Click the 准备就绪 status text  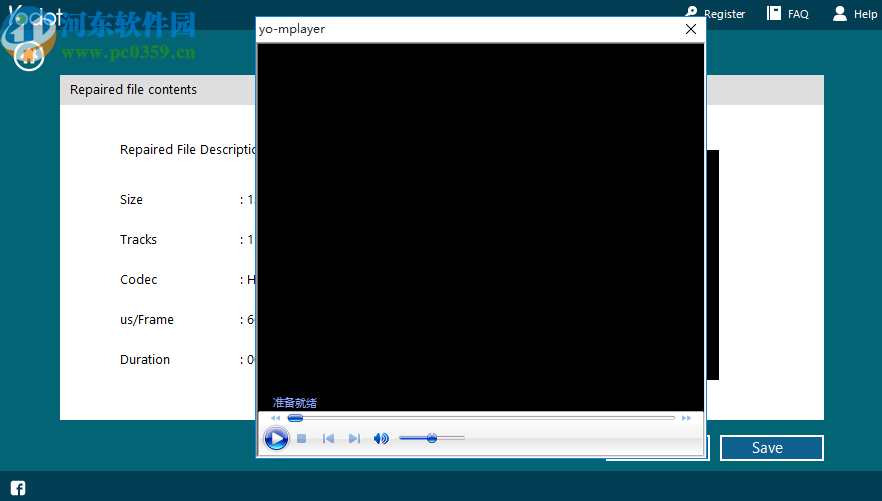295,403
